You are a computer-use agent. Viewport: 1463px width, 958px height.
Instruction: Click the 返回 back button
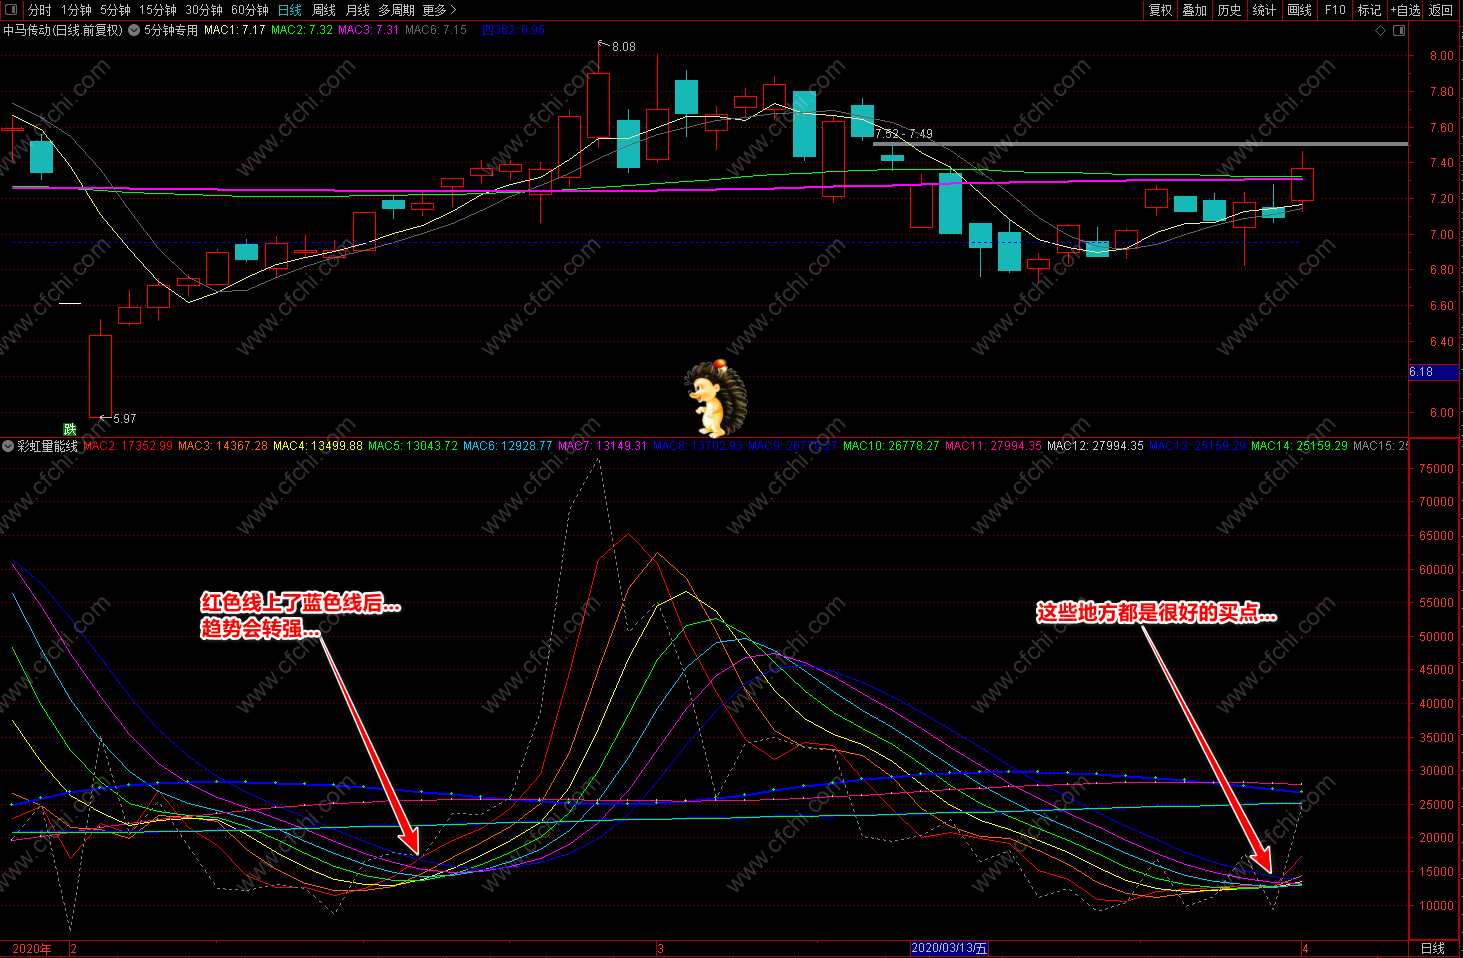[1441, 10]
